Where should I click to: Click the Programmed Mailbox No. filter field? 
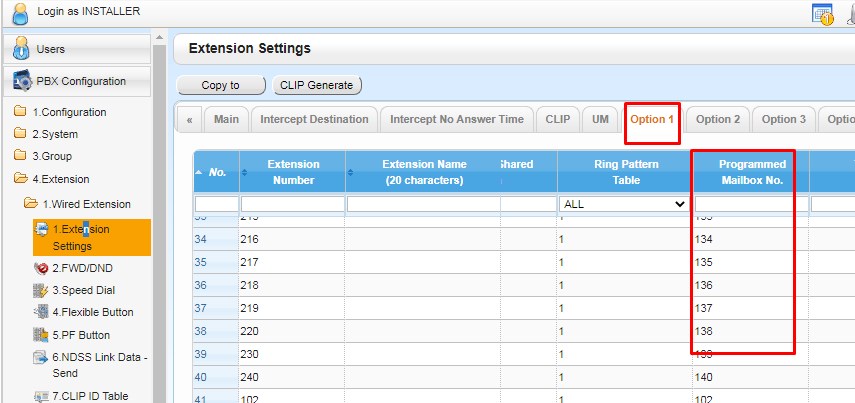(x=751, y=204)
